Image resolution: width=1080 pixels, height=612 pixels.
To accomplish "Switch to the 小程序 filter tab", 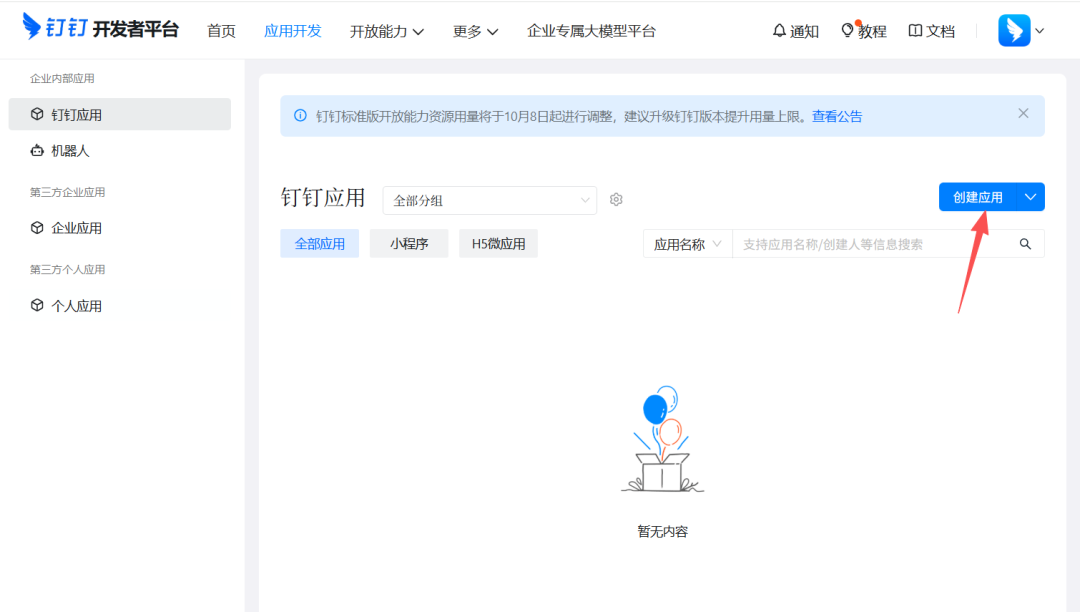I will [408, 243].
